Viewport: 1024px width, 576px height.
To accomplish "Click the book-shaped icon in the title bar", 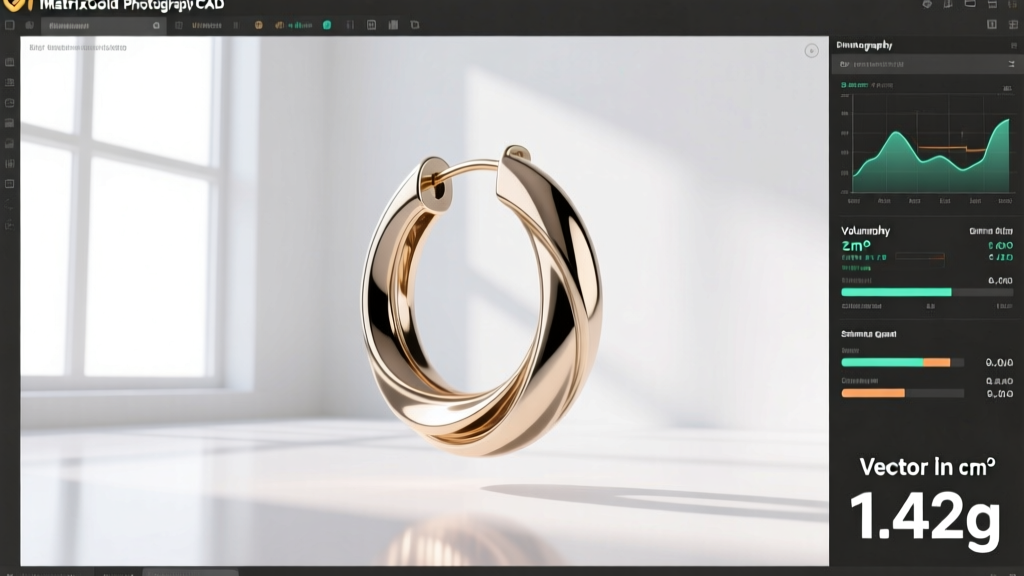I will click(x=948, y=5).
